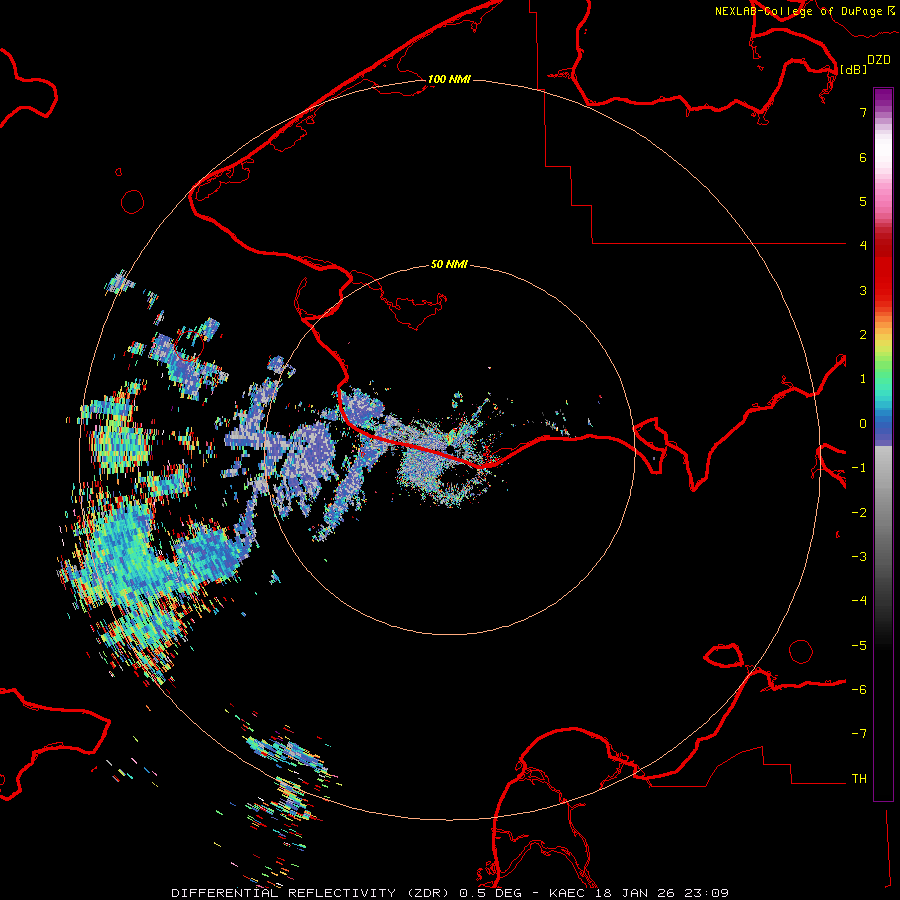Click the NEXLAB-College of DuPage credit text

point(805,11)
